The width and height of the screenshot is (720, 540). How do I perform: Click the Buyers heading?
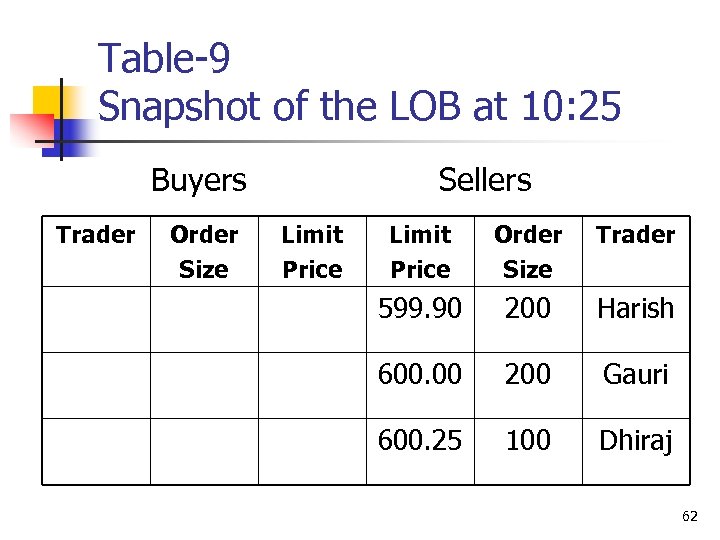pyautogui.click(x=198, y=180)
